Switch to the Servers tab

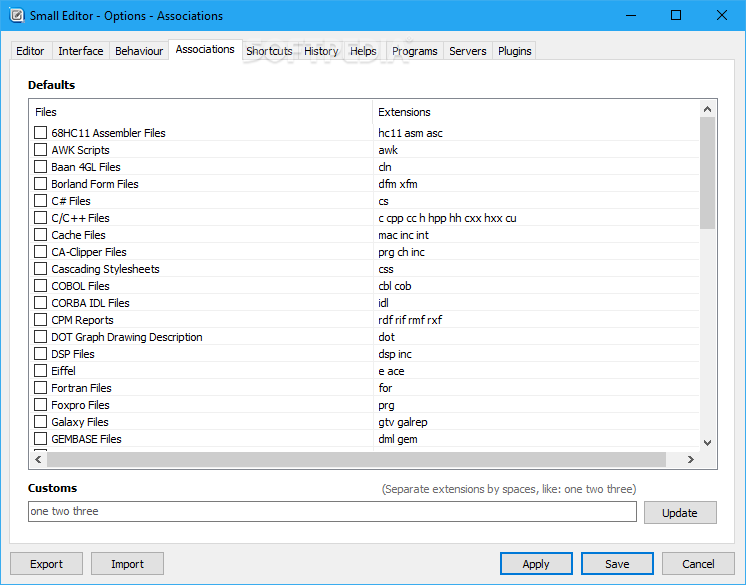point(468,51)
